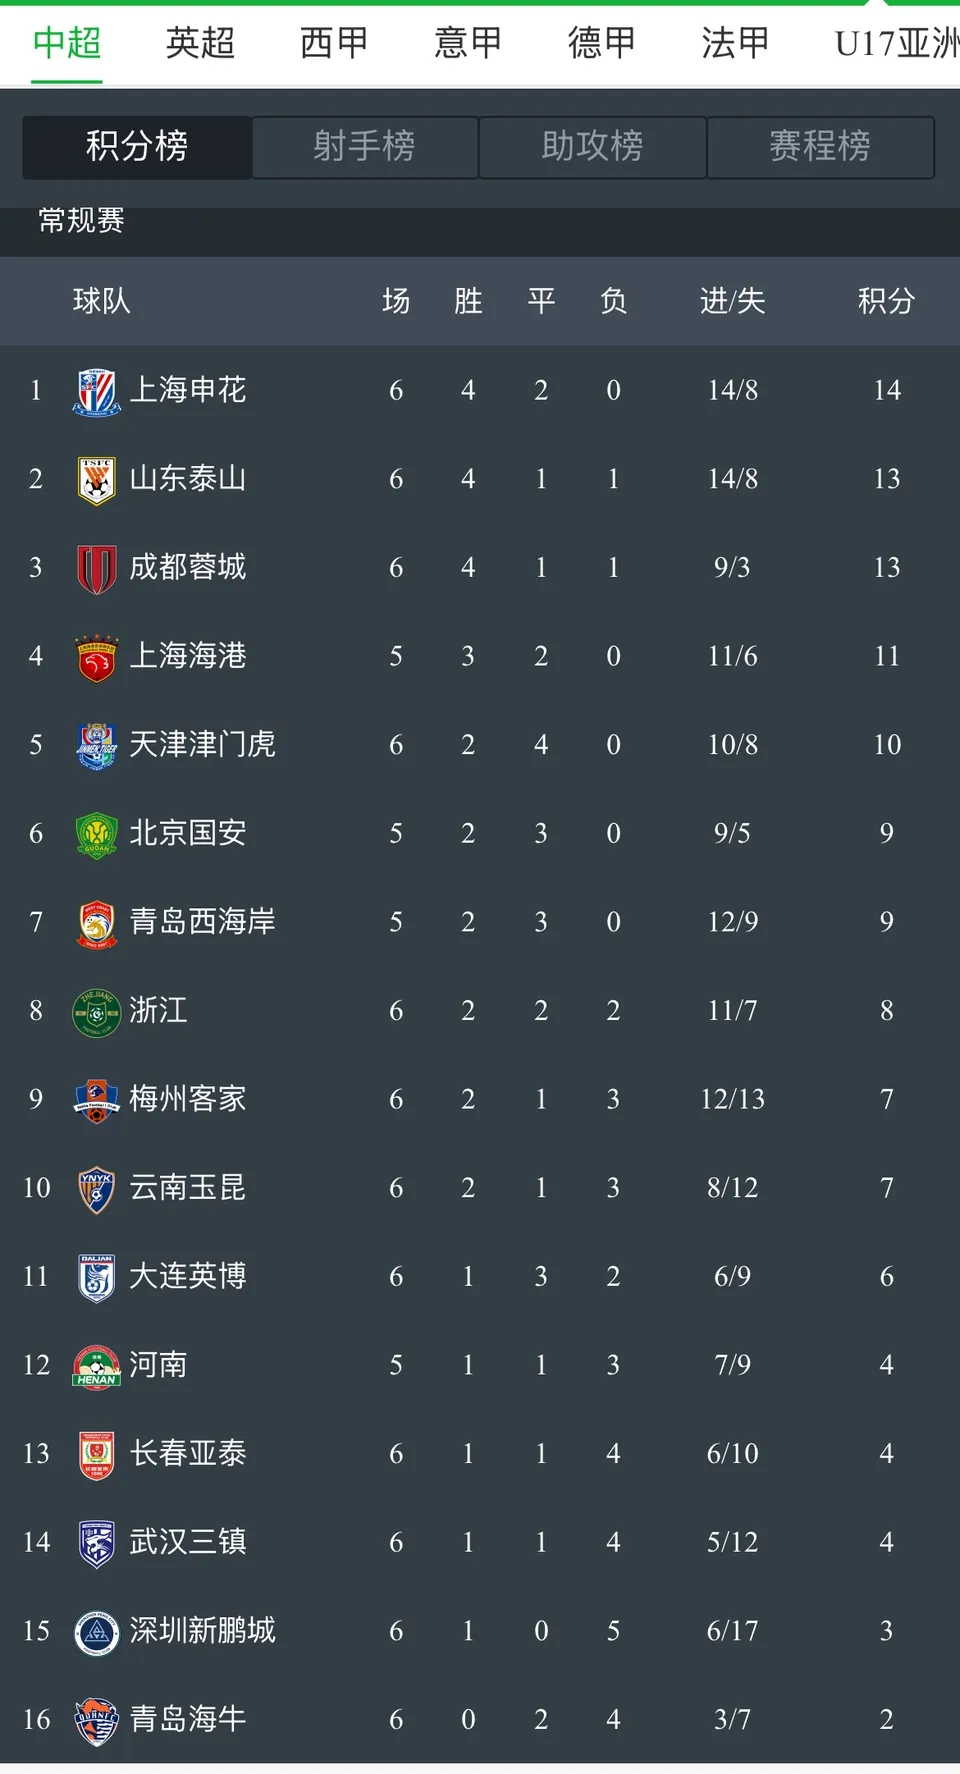
Task: Click the Shenzhen Peng City crest
Action: pyautogui.click(x=97, y=1632)
